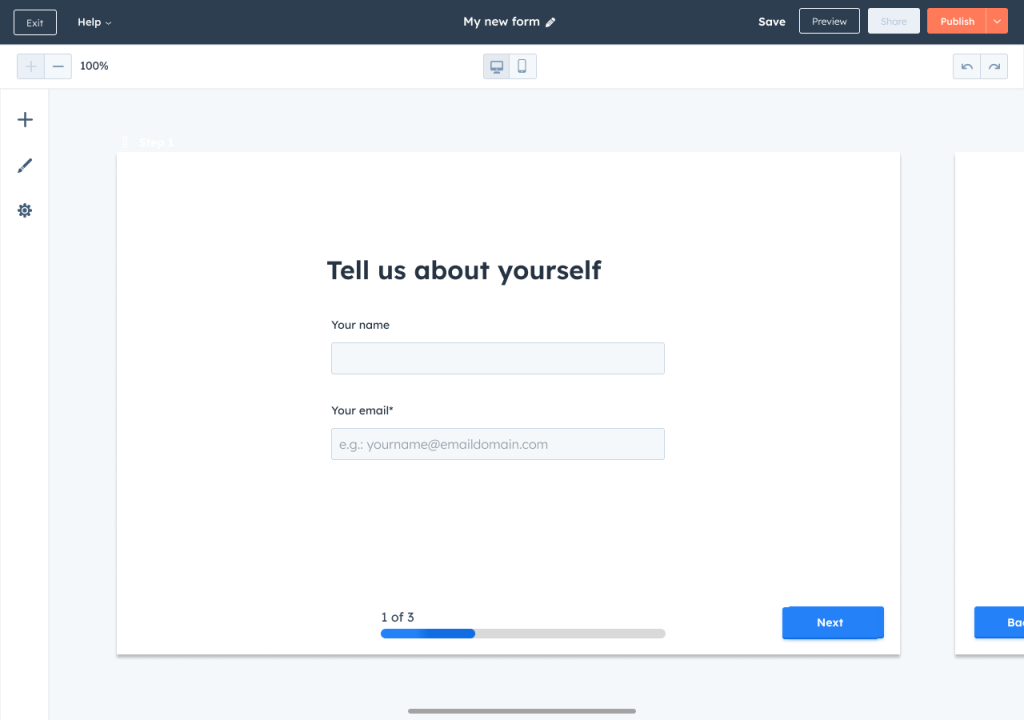The height and width of the screenshot is (720, 1024).
Task: Undo the last change
Action: coord(967,66)
